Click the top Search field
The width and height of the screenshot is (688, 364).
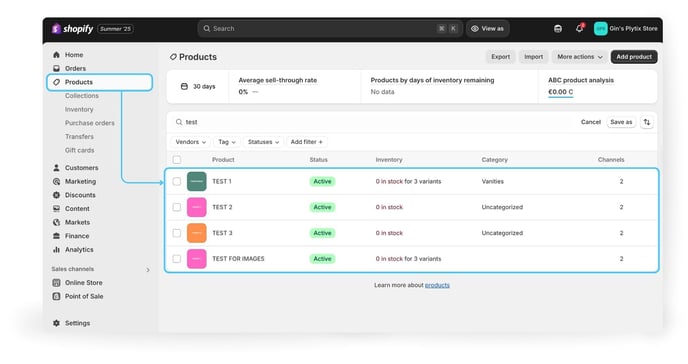[x=330, y=29]
